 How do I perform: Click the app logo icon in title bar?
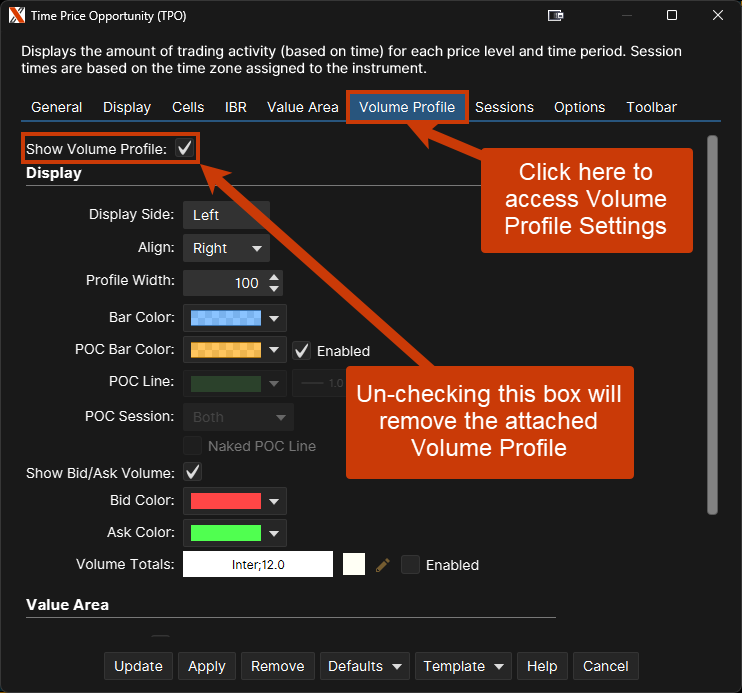(16, 15)
